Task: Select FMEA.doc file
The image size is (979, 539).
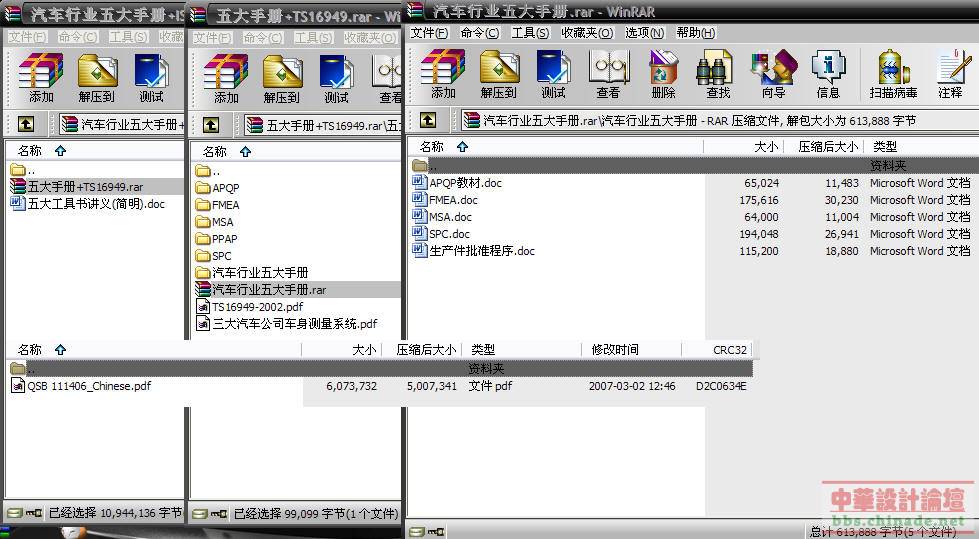Action: pos(445,200)
